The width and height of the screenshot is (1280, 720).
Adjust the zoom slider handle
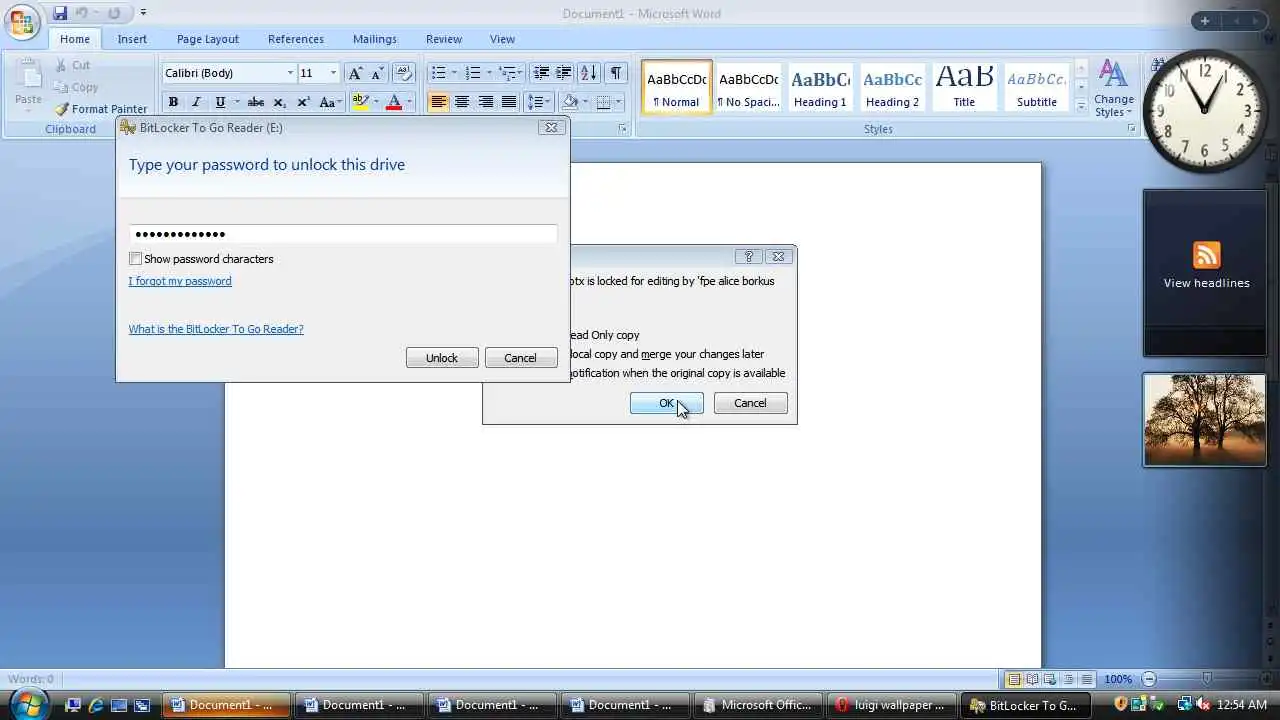click(1207, 680)
